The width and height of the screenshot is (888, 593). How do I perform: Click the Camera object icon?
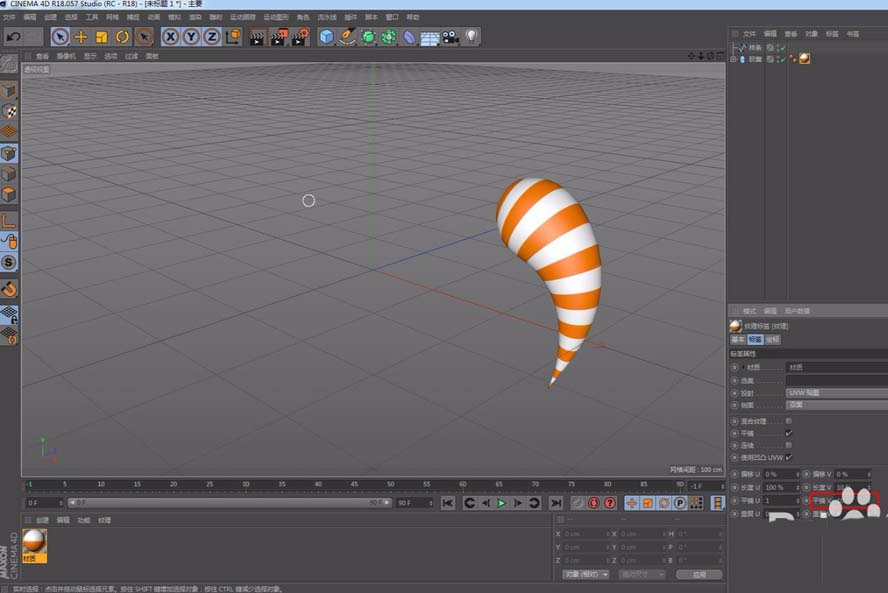[x=451, y=37]
